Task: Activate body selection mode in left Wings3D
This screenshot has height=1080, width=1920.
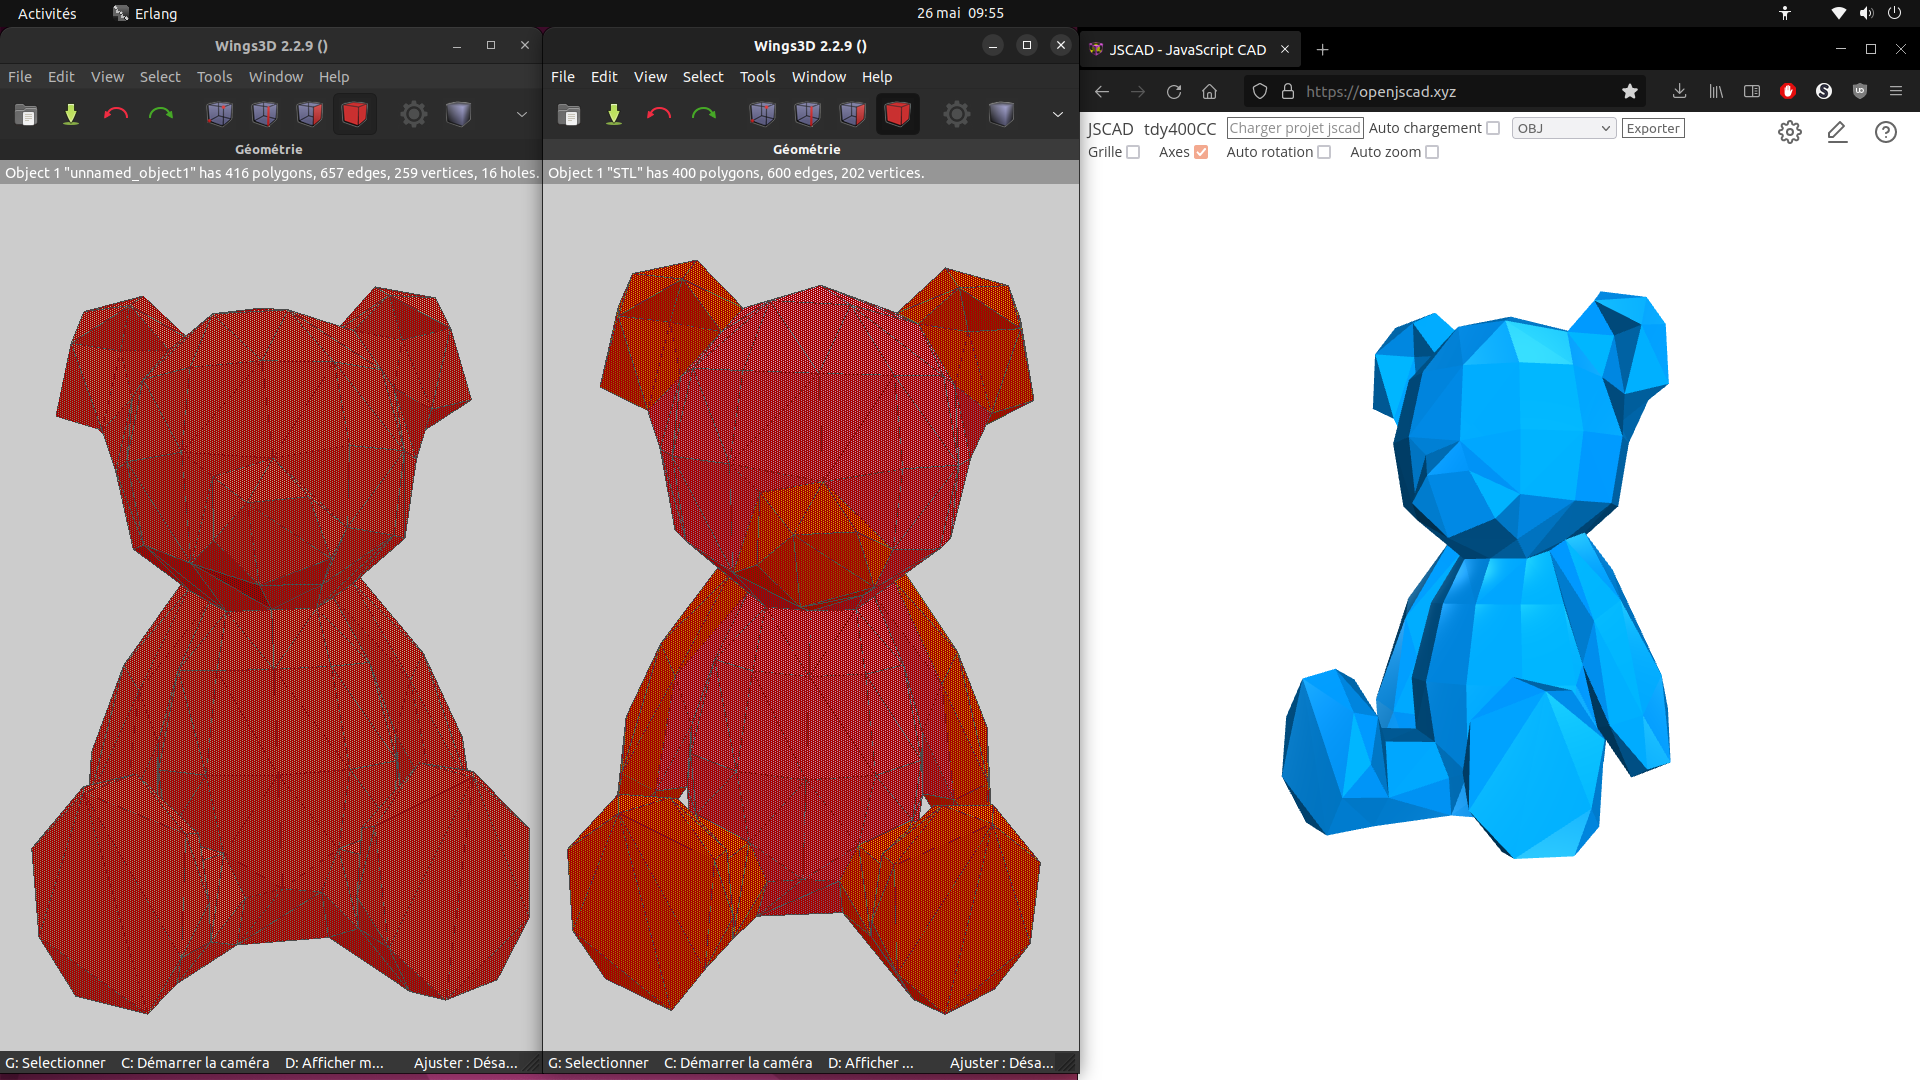Action: pos(355,114)
